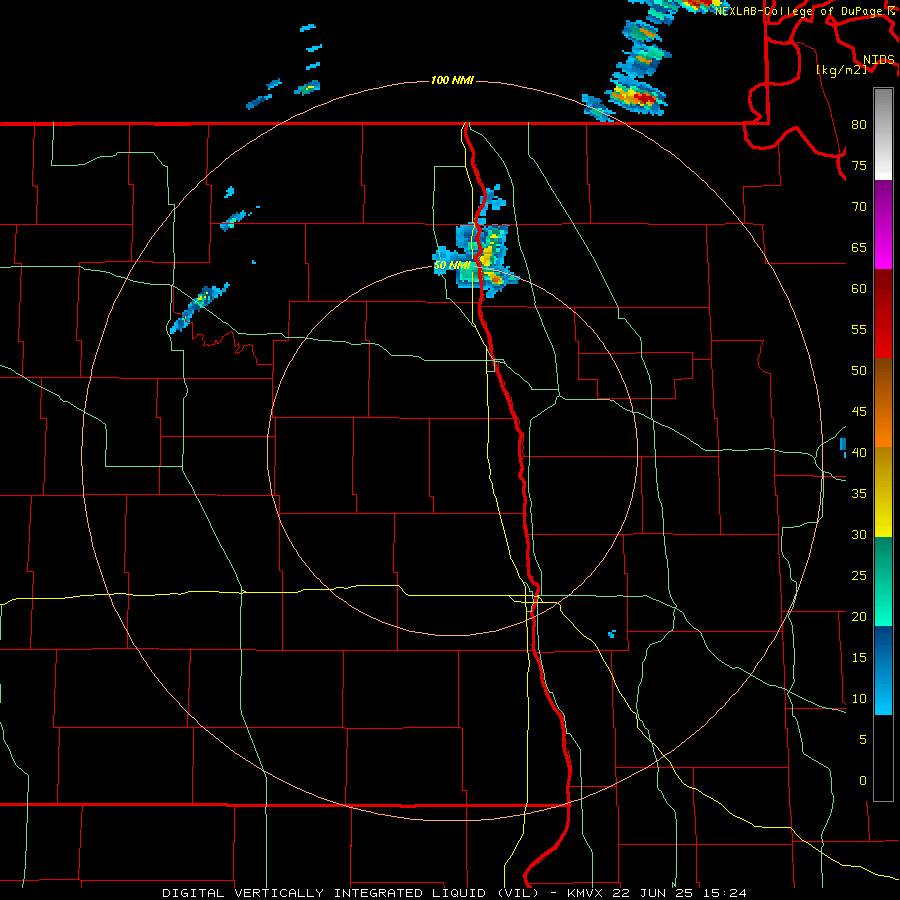Click the 65 value on the color scale
This screenshot has height=900, width=900.
[859, 247]
